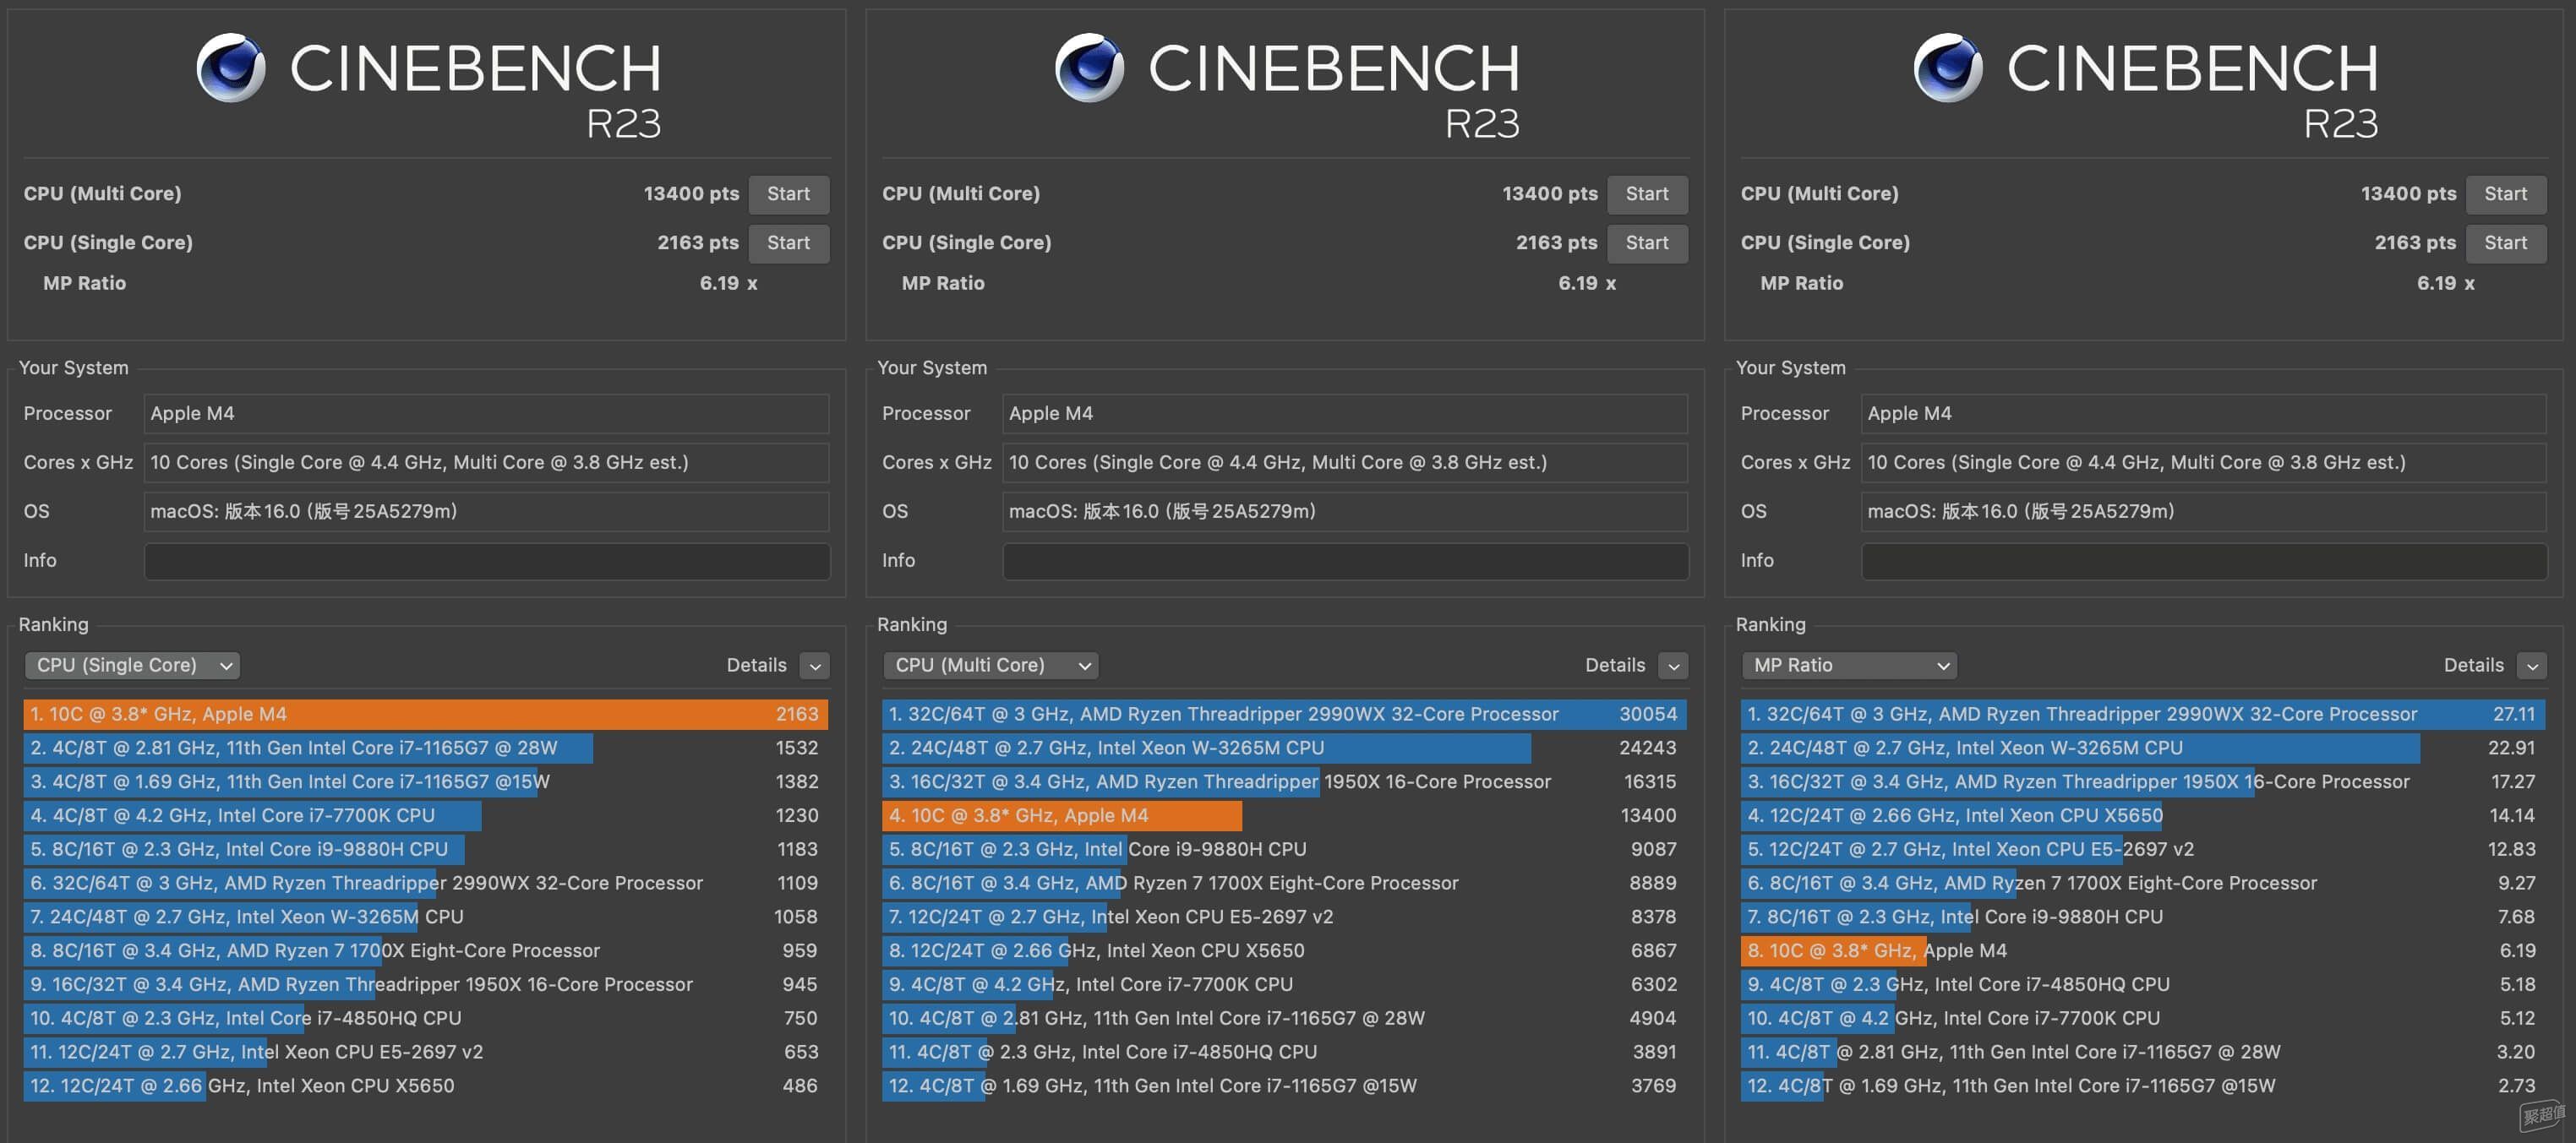Expand Details chevron in middle window ranking
Image resolution: width=2576 pixels, height=1143 pixels.
1674,666
